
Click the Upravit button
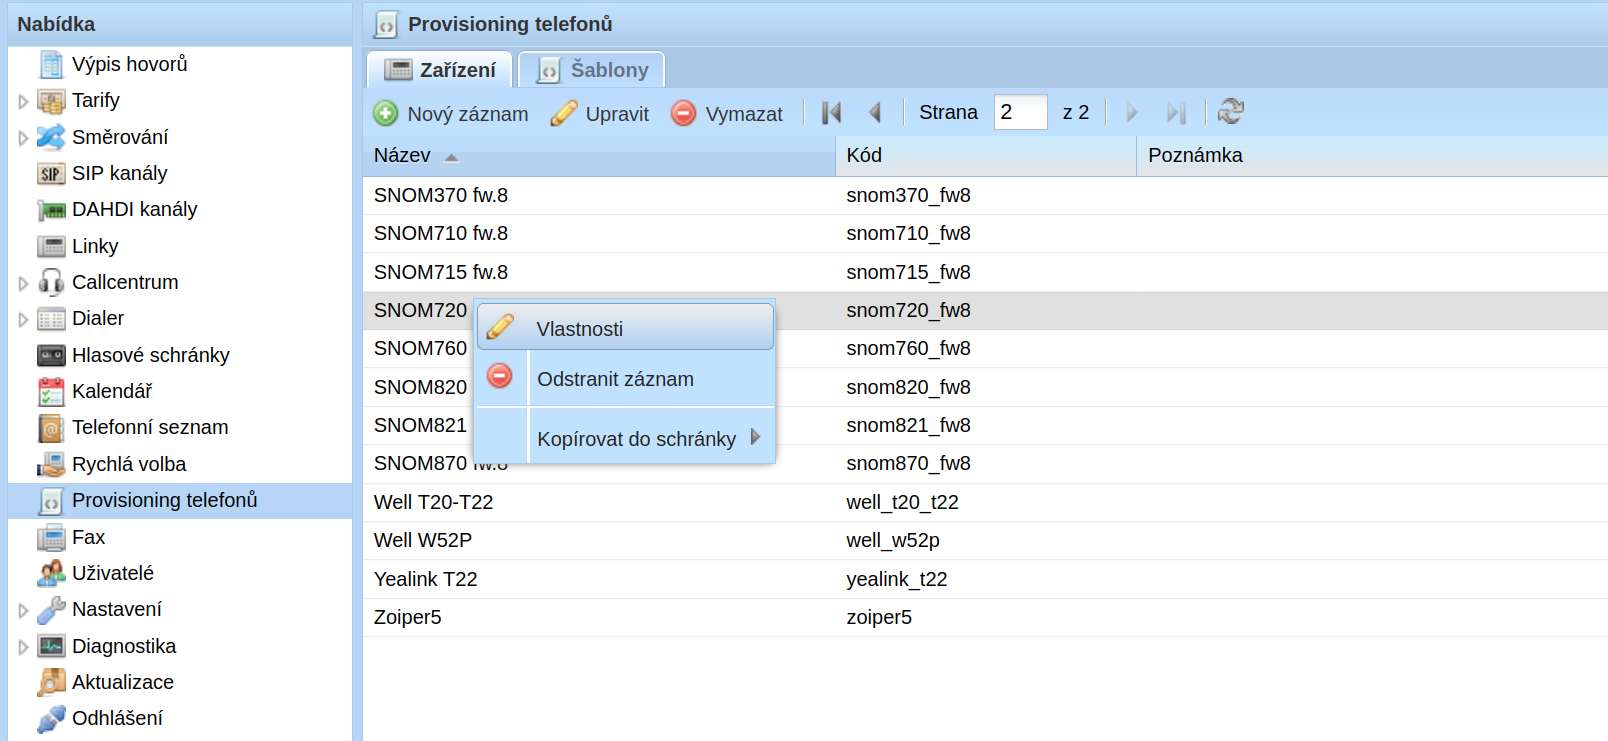pyautogui.click(x=600, y=114)
